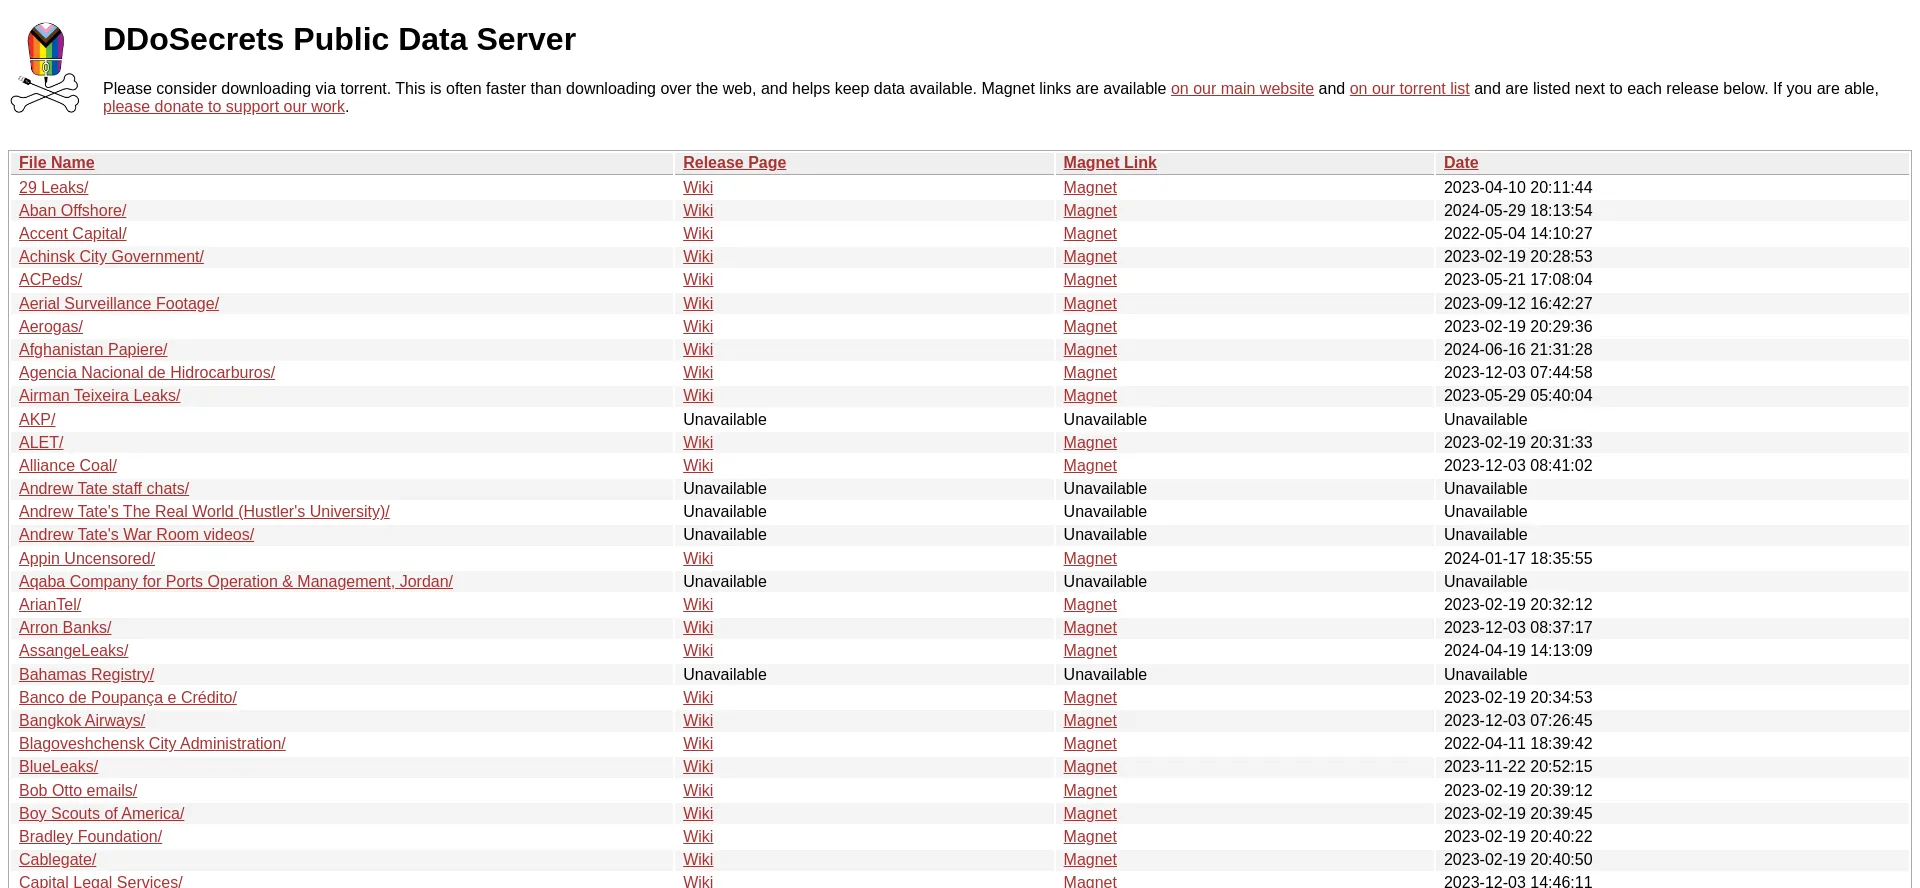
Task: Open Wiki page for Cablegate
Action: pos(698,859)
